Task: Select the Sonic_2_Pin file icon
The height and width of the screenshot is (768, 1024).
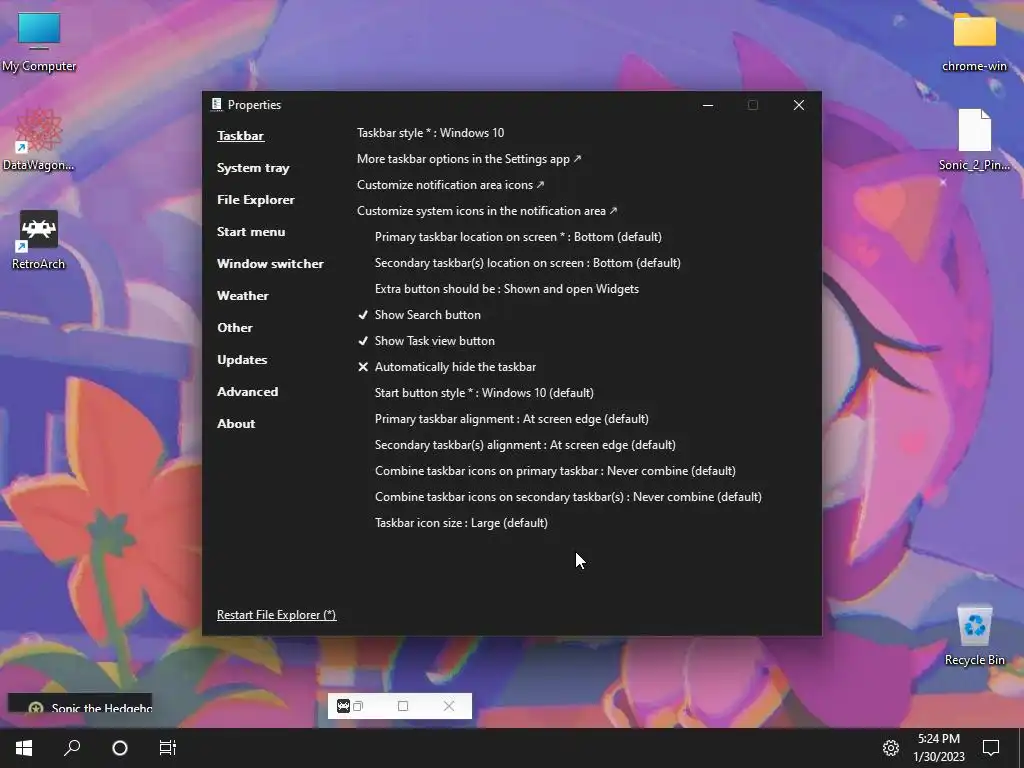Action: 974,140
